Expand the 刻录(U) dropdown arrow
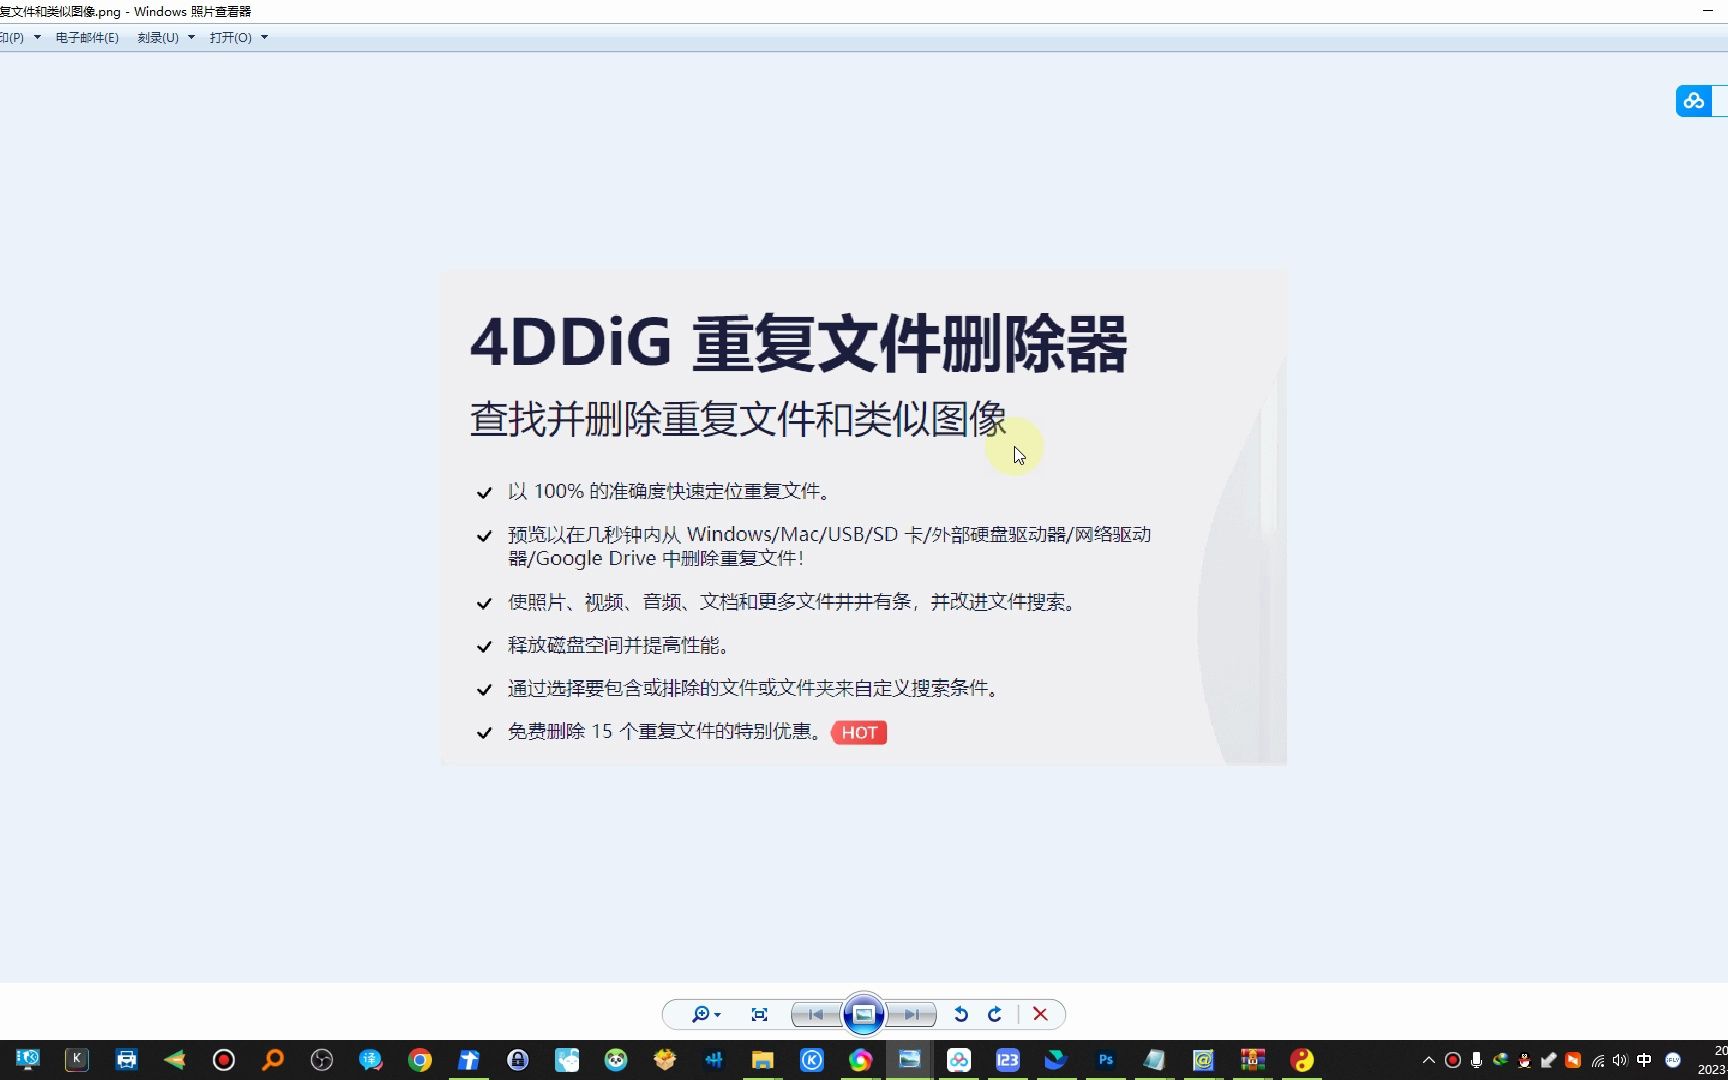The image size is (1728, 1080). click(191, 38)
